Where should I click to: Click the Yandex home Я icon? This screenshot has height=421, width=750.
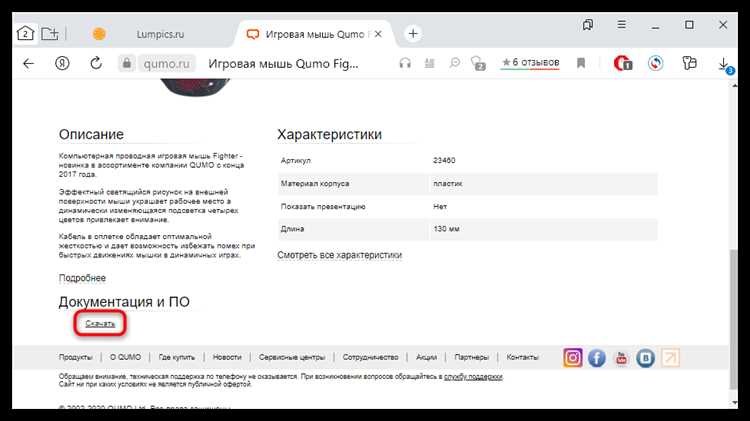(x=62, y=63)
